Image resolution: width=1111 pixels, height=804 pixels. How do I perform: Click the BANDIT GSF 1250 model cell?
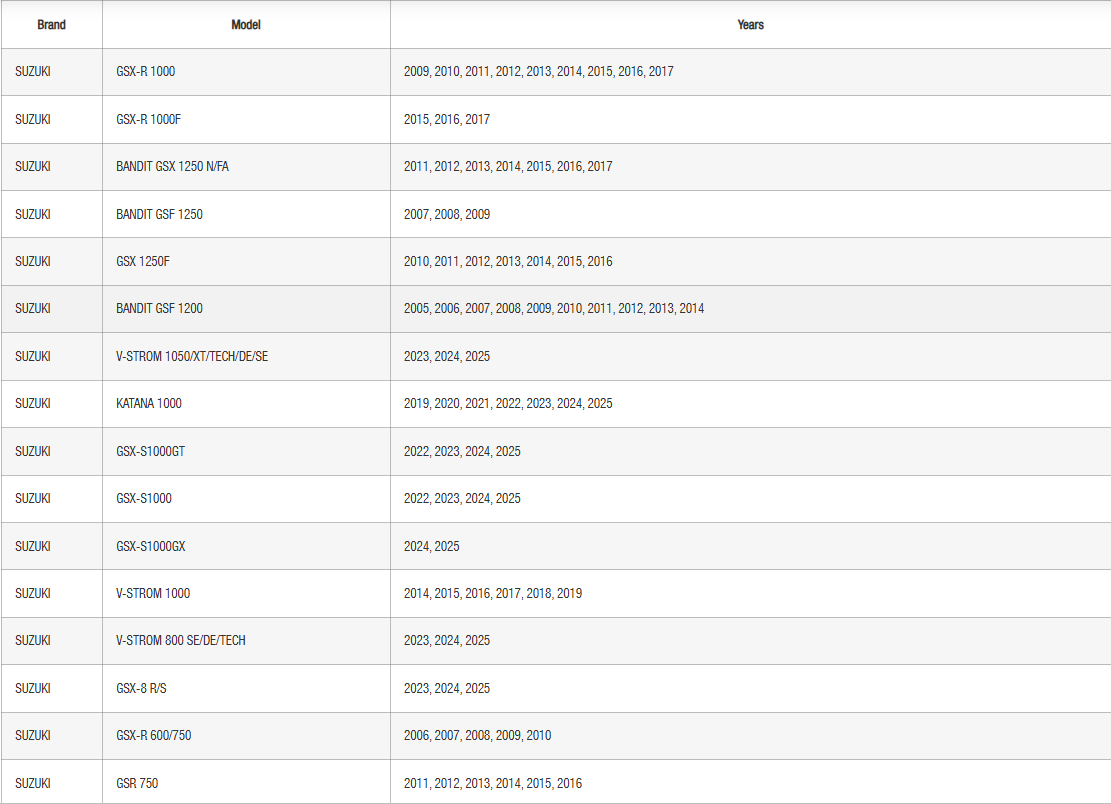(159, 214)
